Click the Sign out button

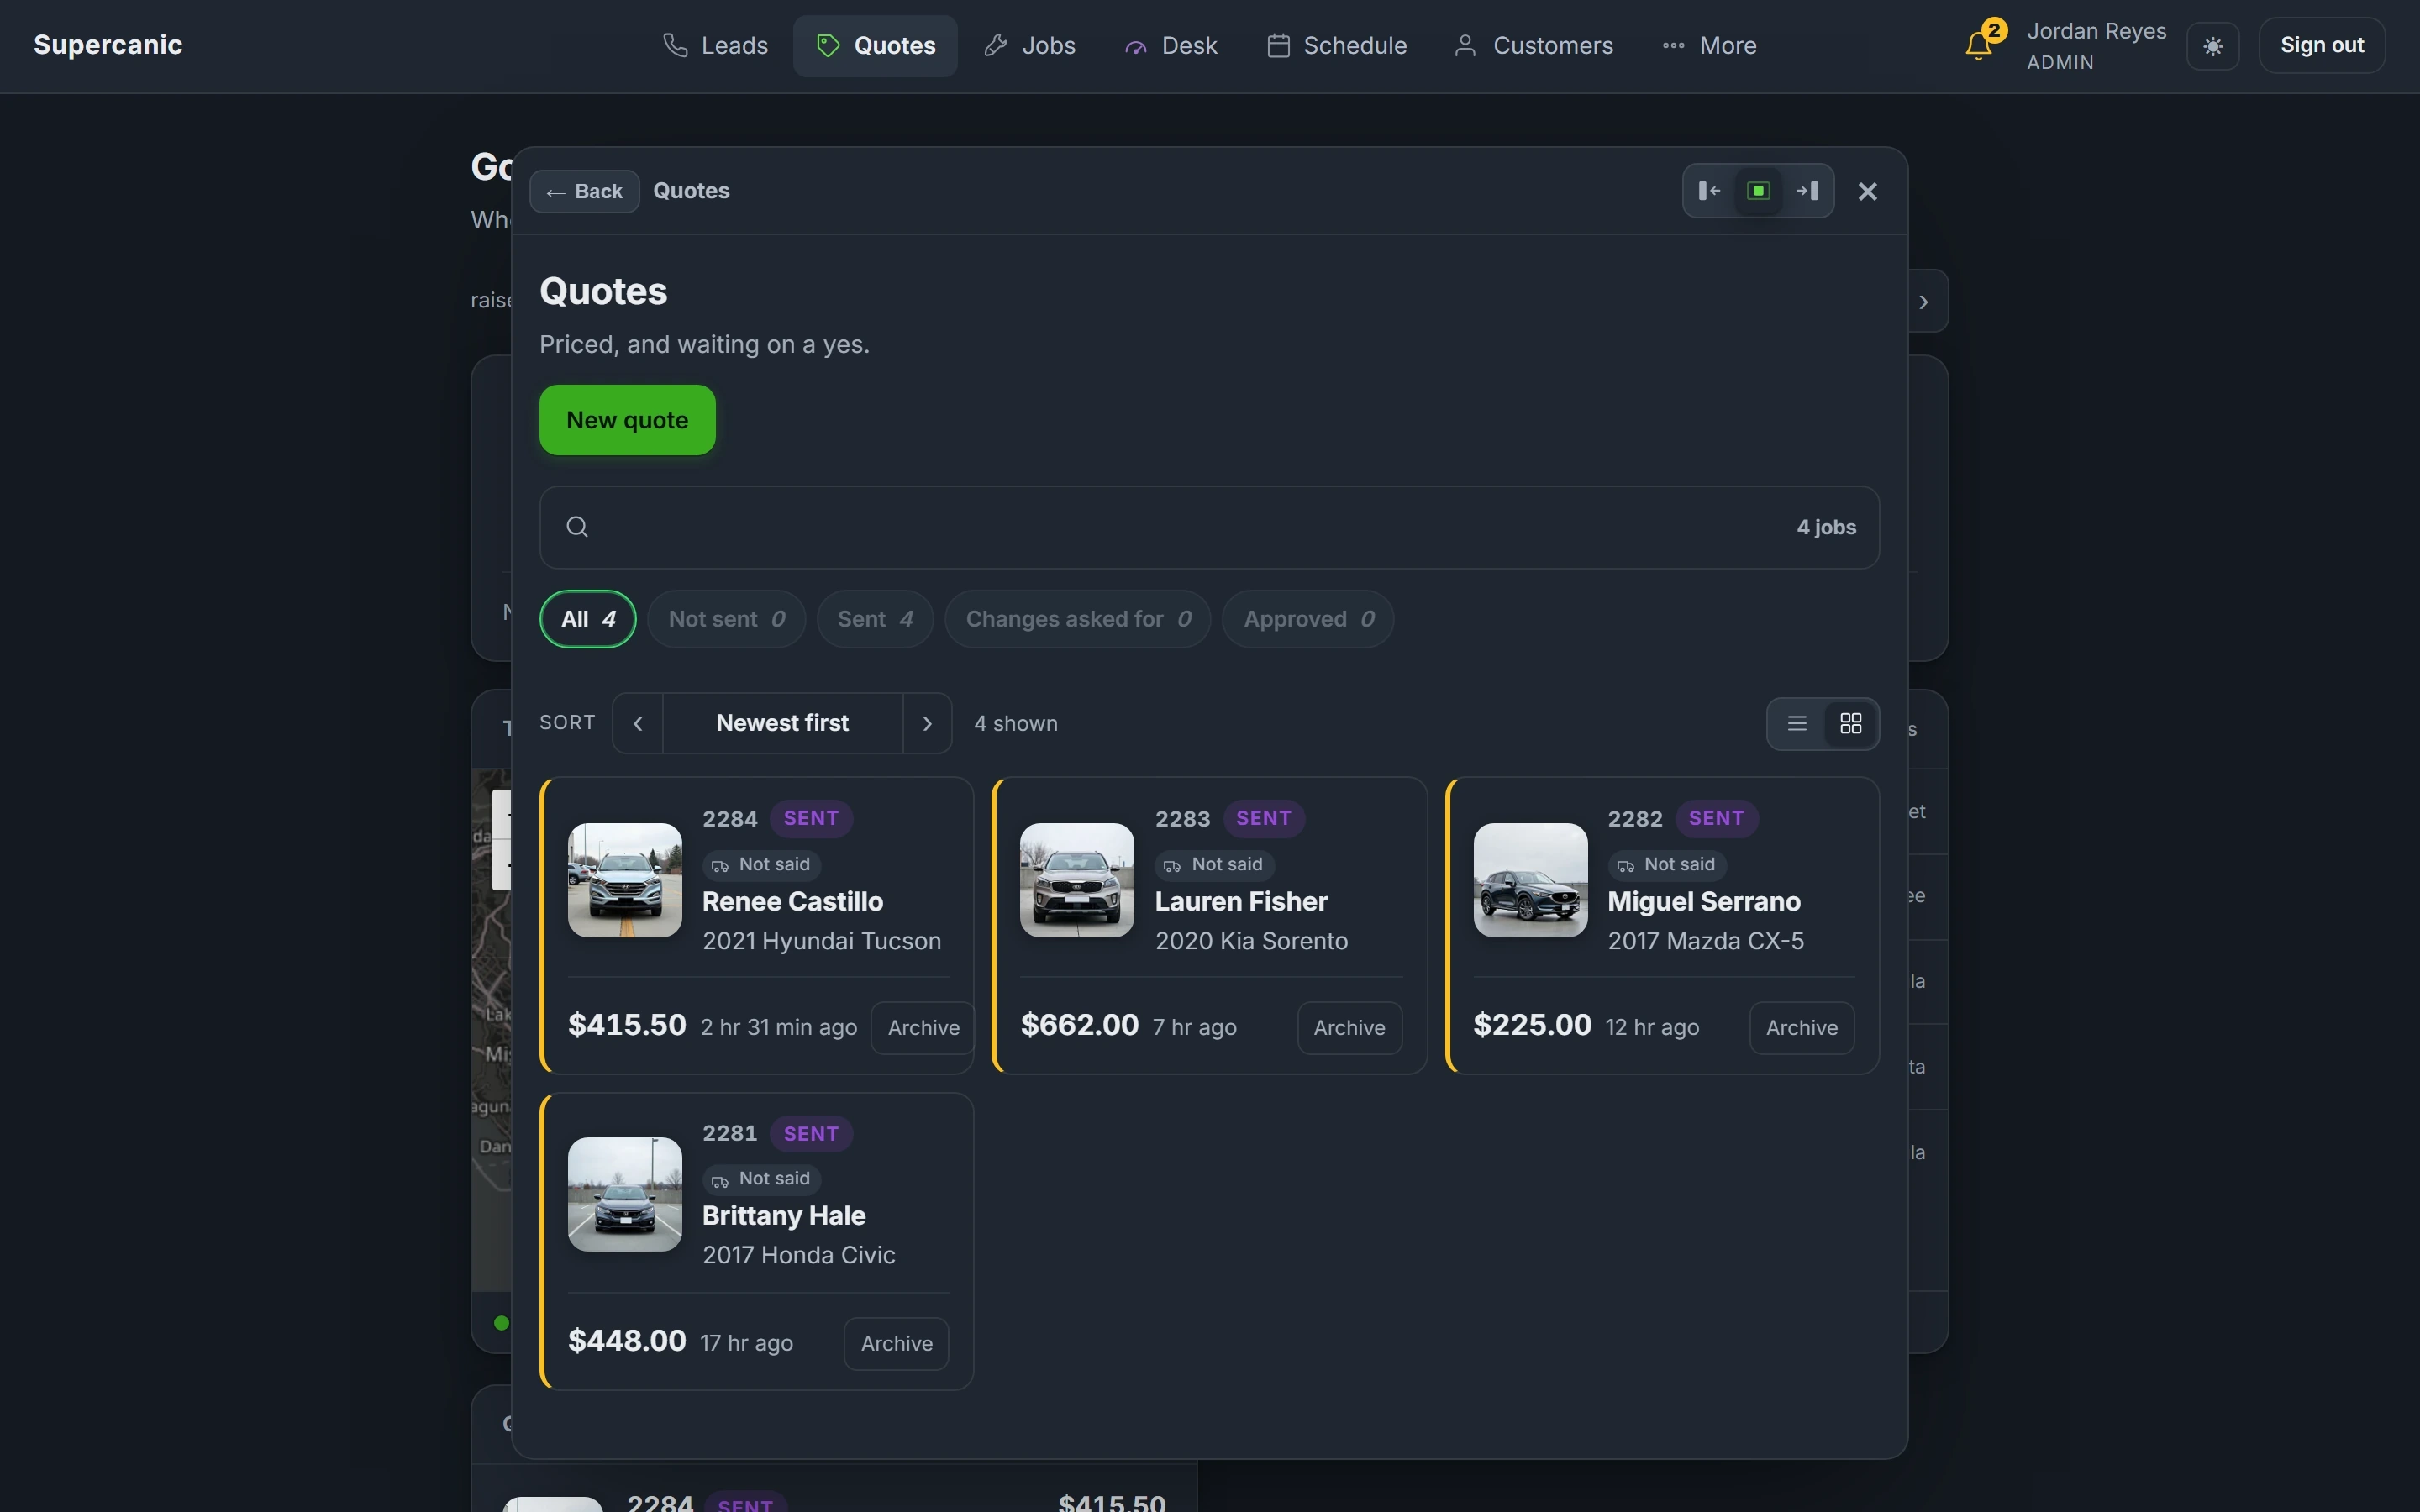pos(2321,46)
